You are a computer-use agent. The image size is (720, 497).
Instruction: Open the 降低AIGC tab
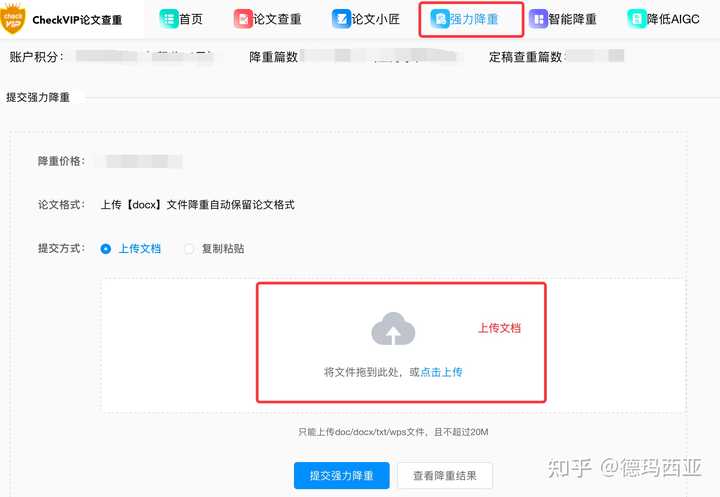664,19
